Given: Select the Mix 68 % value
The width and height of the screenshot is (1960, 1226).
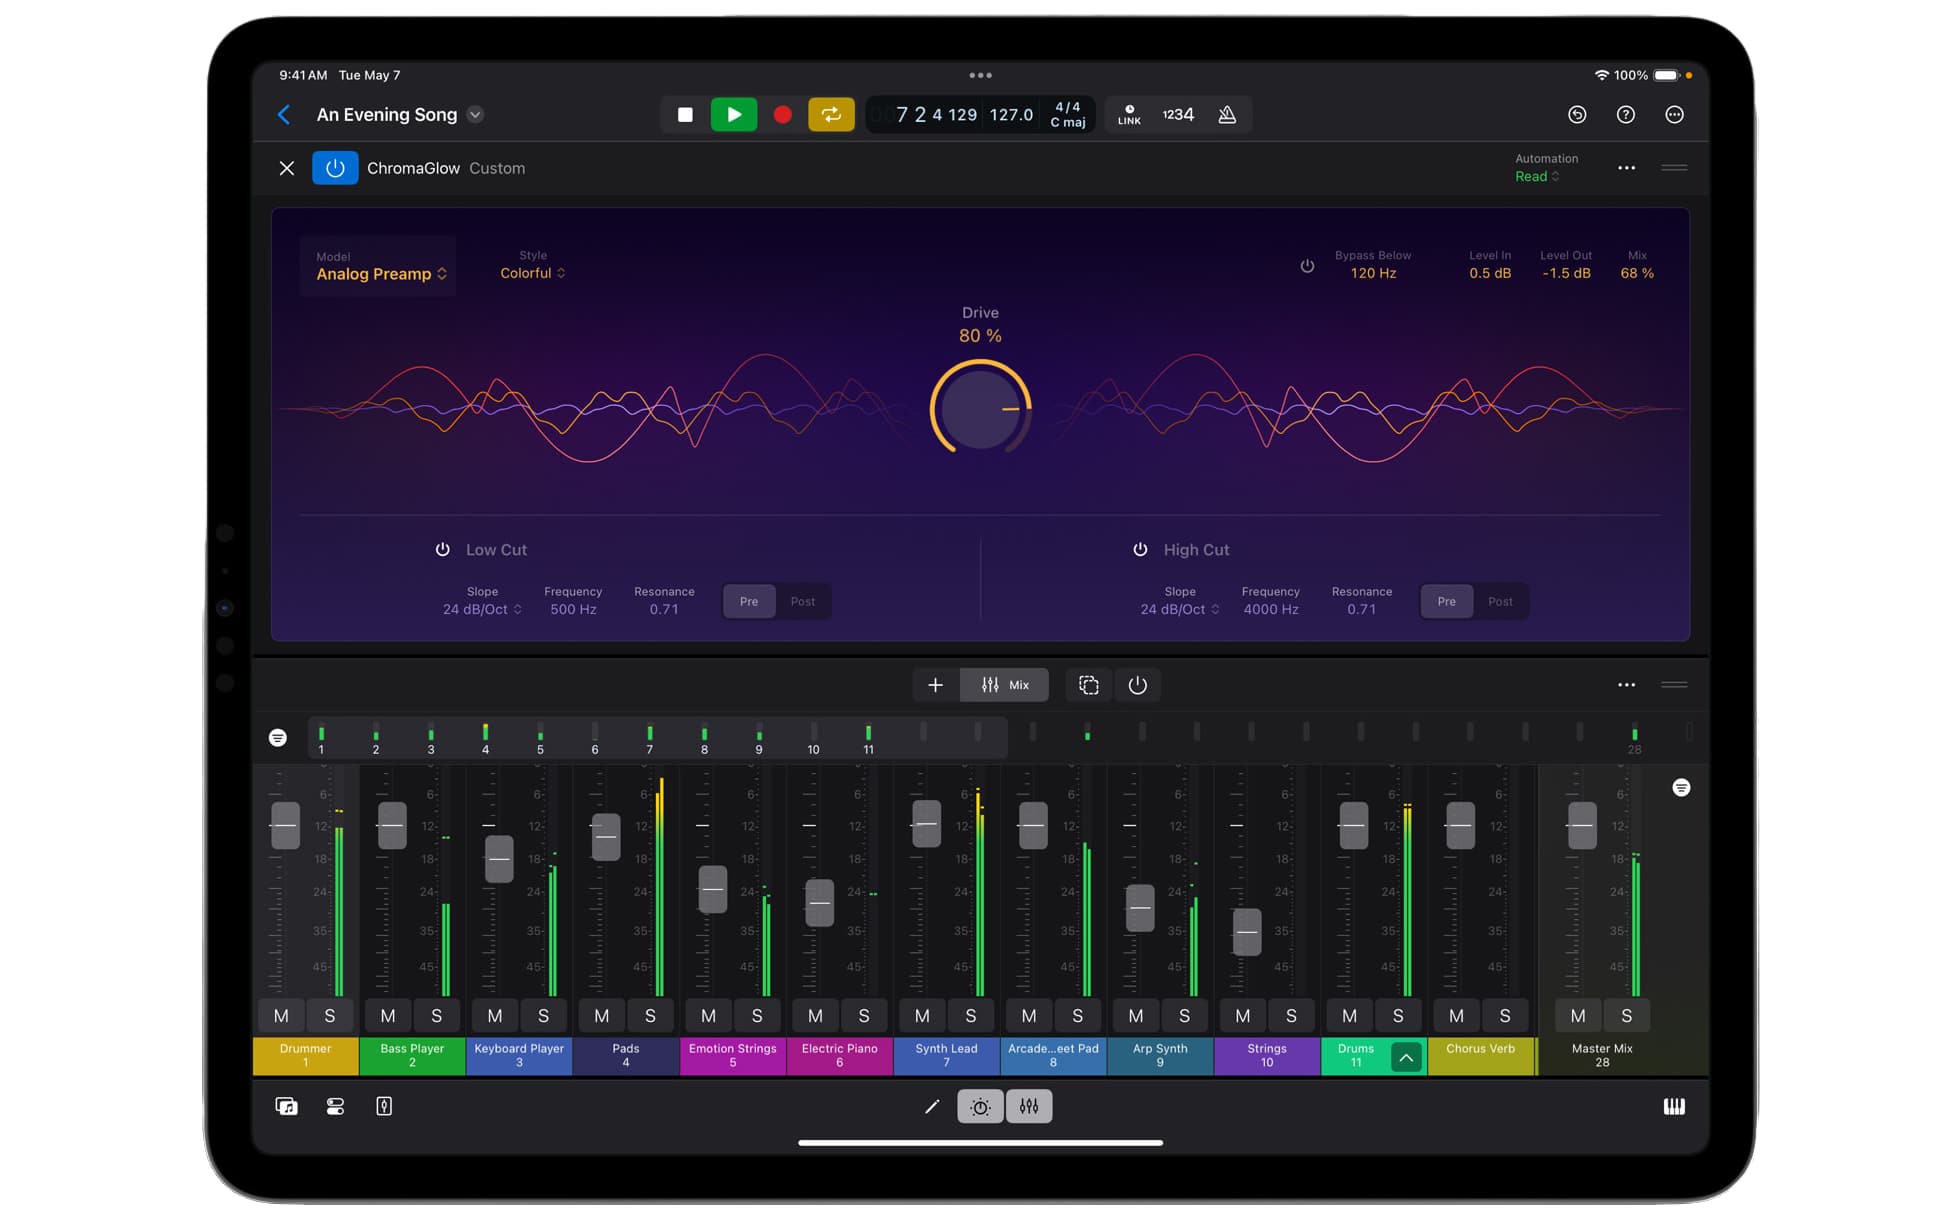Looking at the screenshot, I should (1637, 273).
